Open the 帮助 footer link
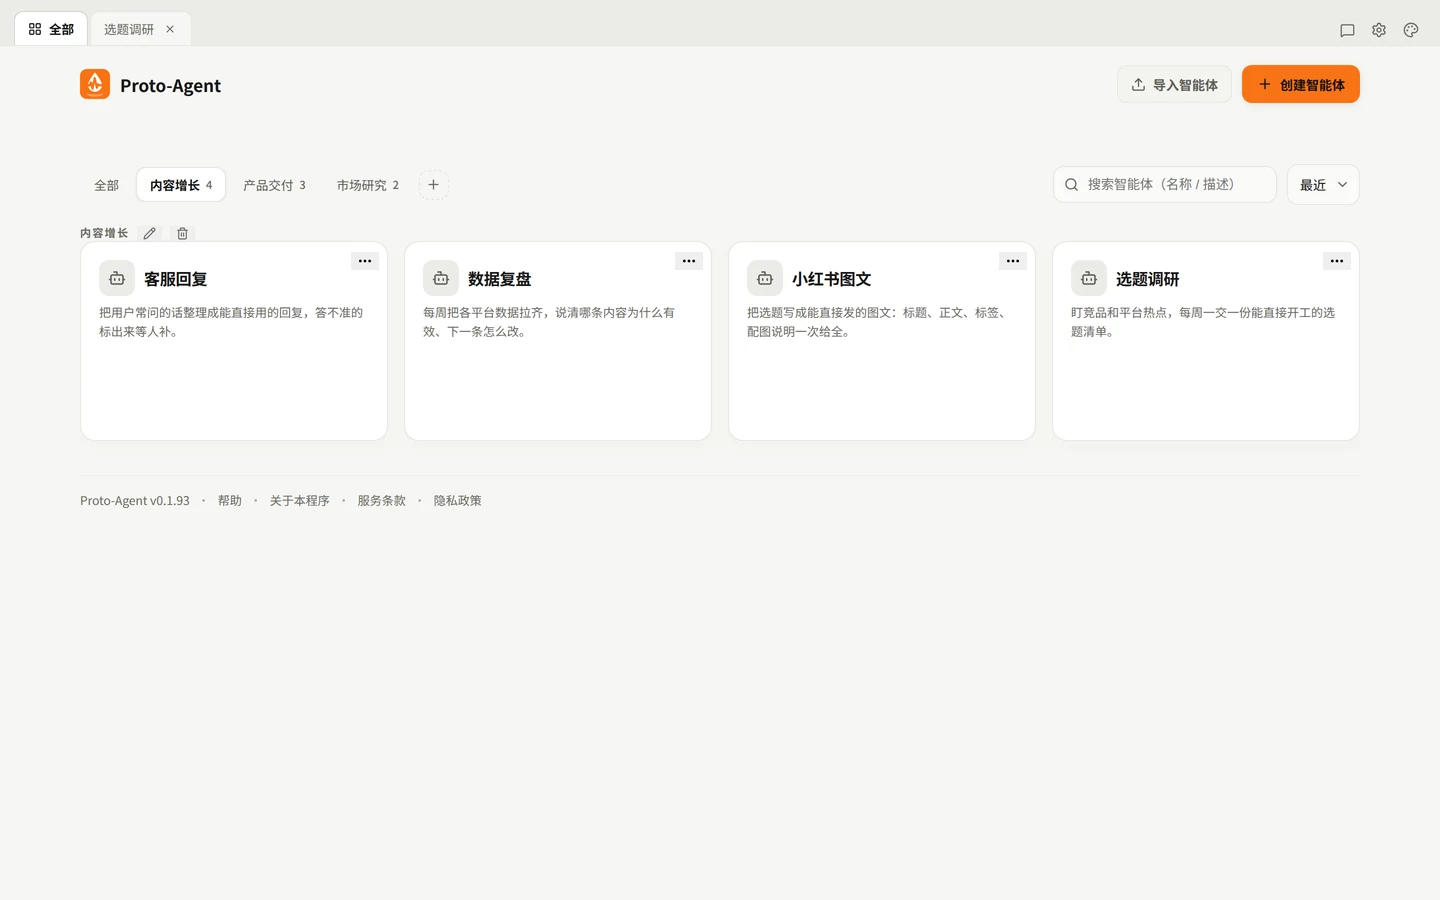 (x=230, y=500)
